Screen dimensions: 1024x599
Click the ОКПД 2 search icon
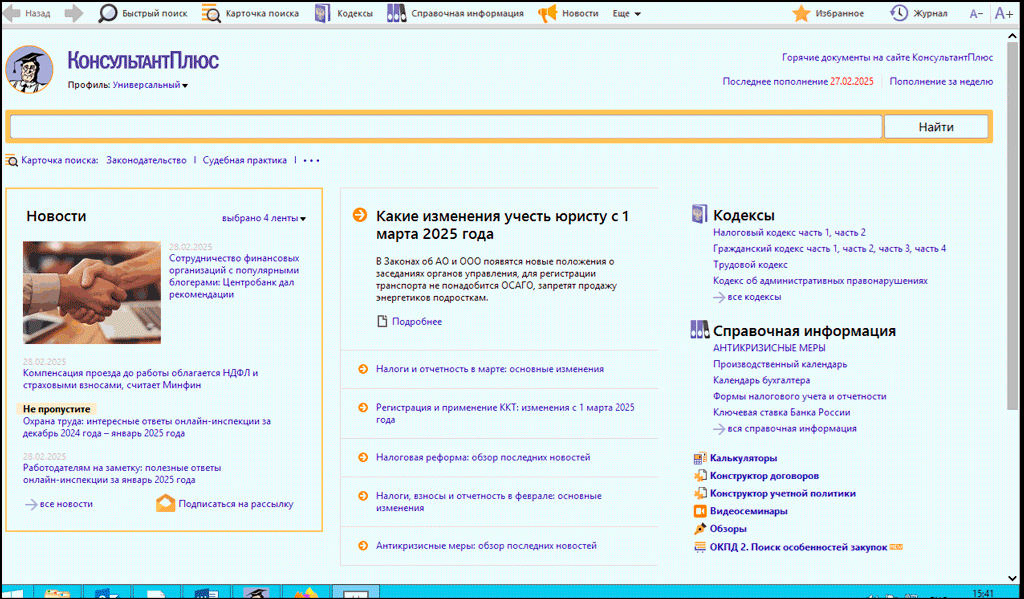[x=699, y=547]
